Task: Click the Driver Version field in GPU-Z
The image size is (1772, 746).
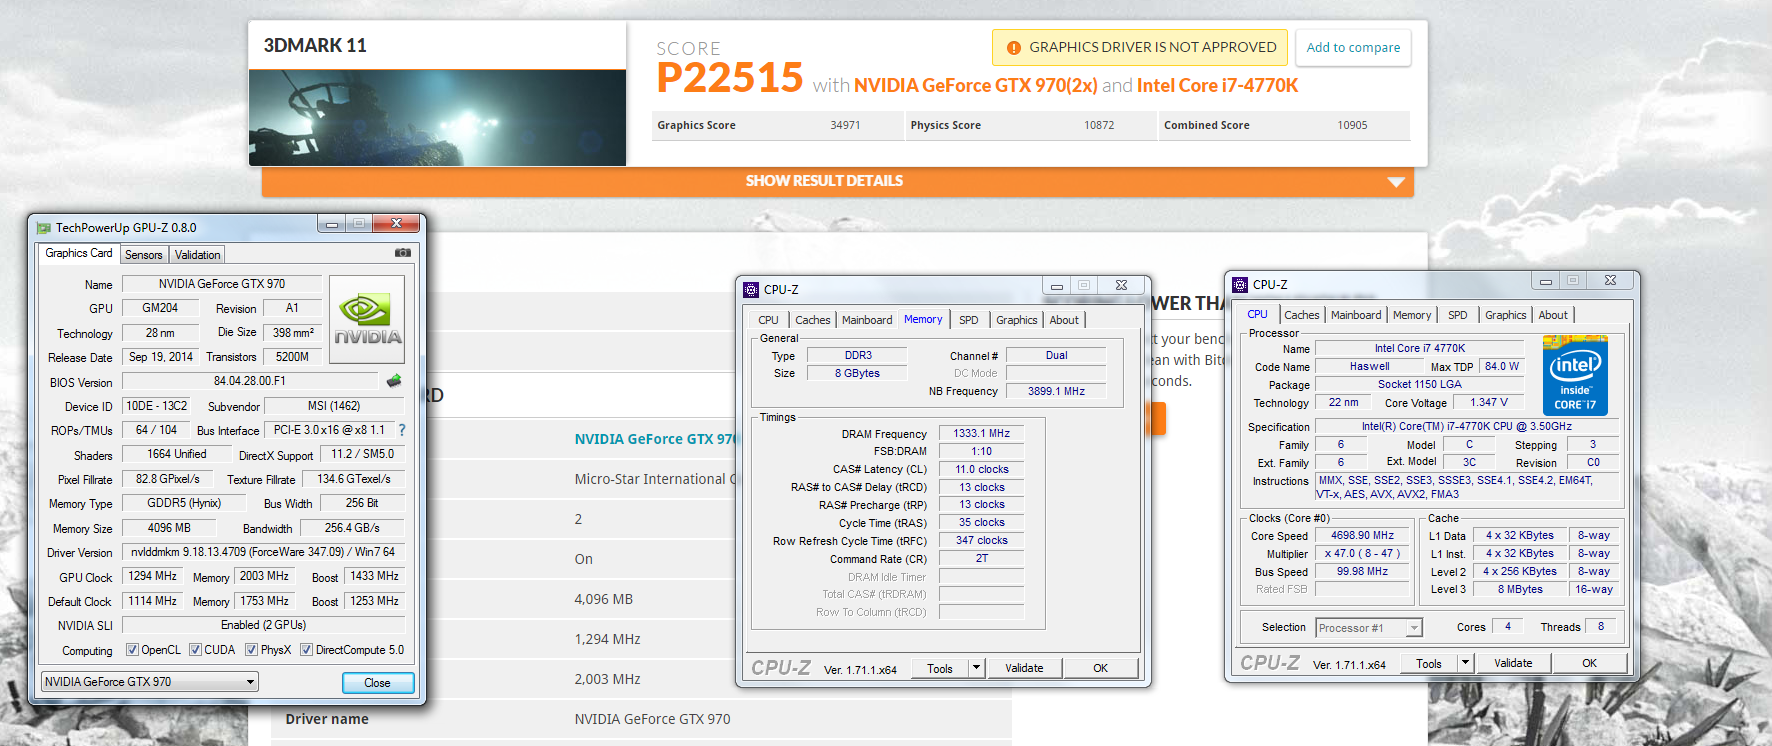Action: point(264,552)
